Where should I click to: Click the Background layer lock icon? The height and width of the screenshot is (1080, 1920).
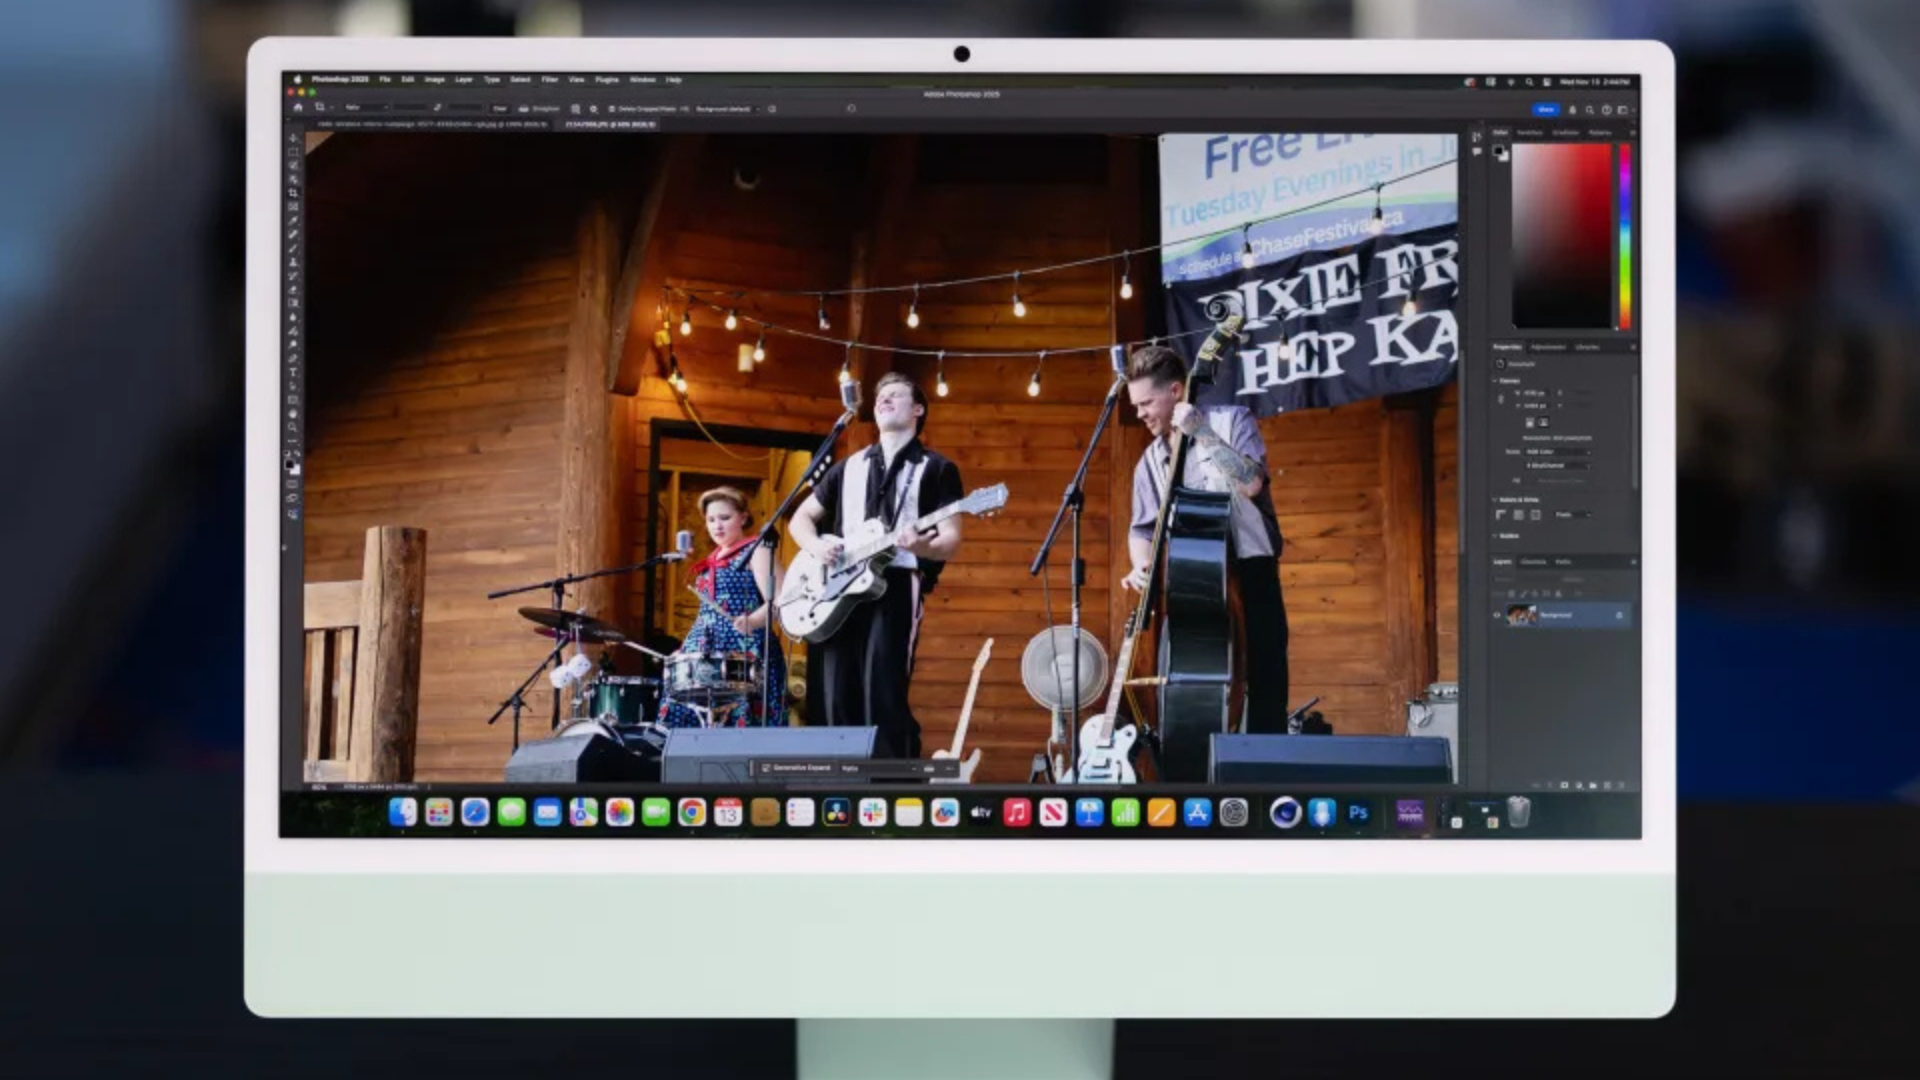tap(1619, 615)
